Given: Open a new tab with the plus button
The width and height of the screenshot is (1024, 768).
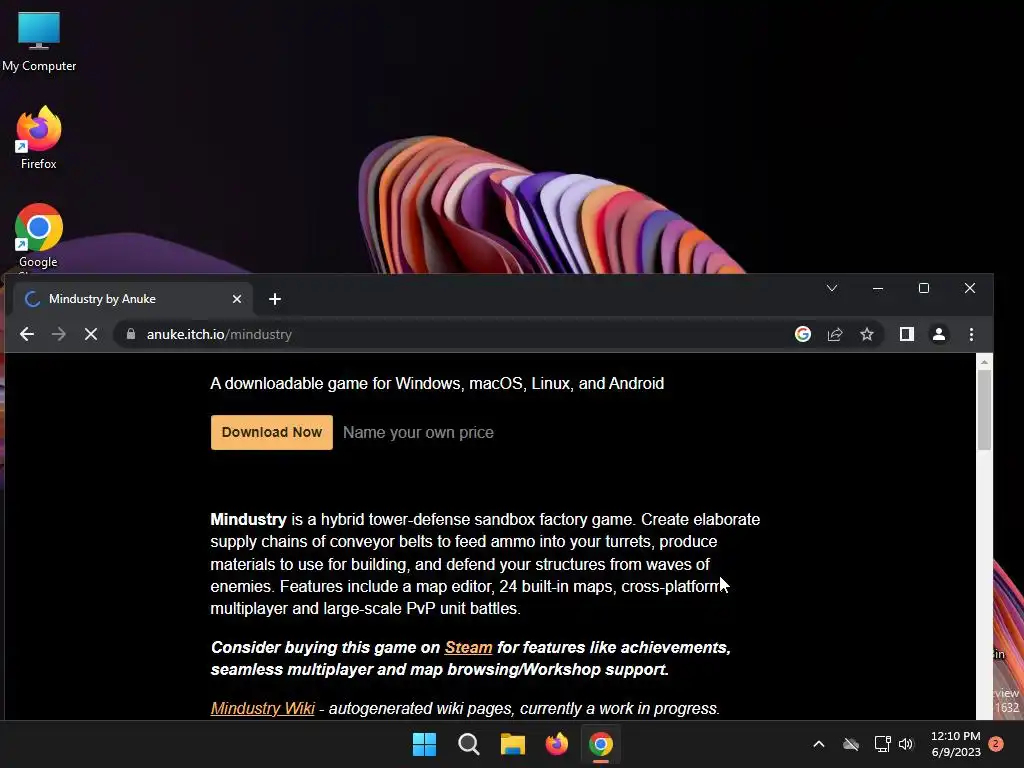Looking at the screenshot, I should point(275,299).
